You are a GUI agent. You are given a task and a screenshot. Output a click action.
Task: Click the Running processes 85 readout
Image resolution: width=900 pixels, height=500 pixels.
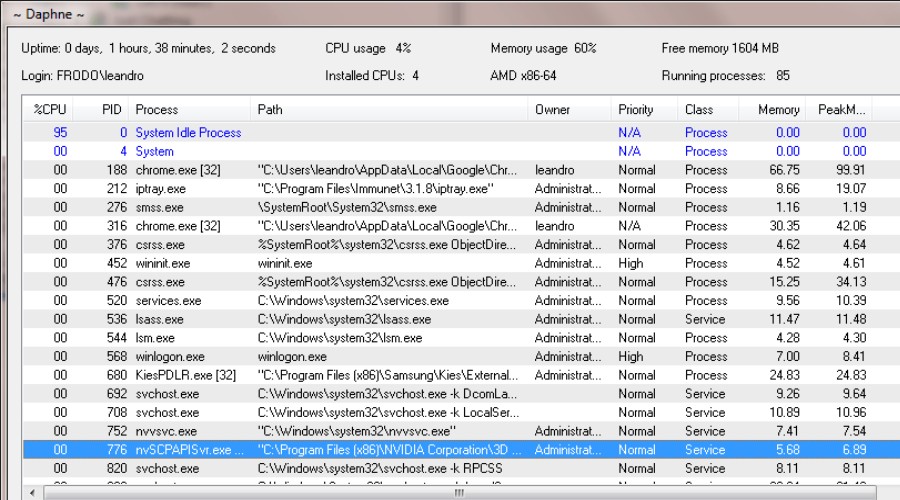coord(726,76)
